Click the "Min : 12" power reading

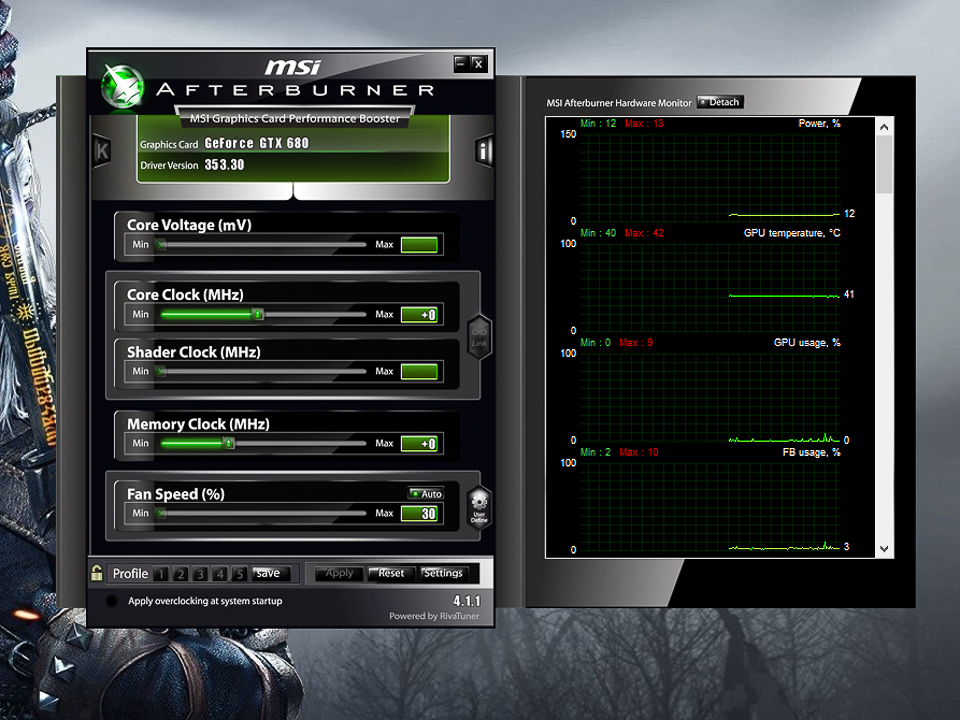coord(598,124)
